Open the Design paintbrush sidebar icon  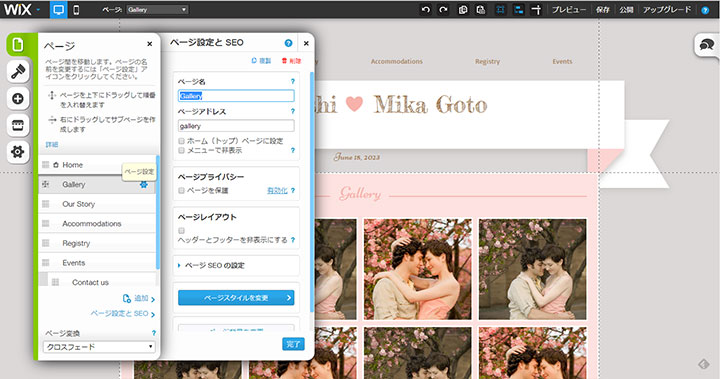[18, 71]
